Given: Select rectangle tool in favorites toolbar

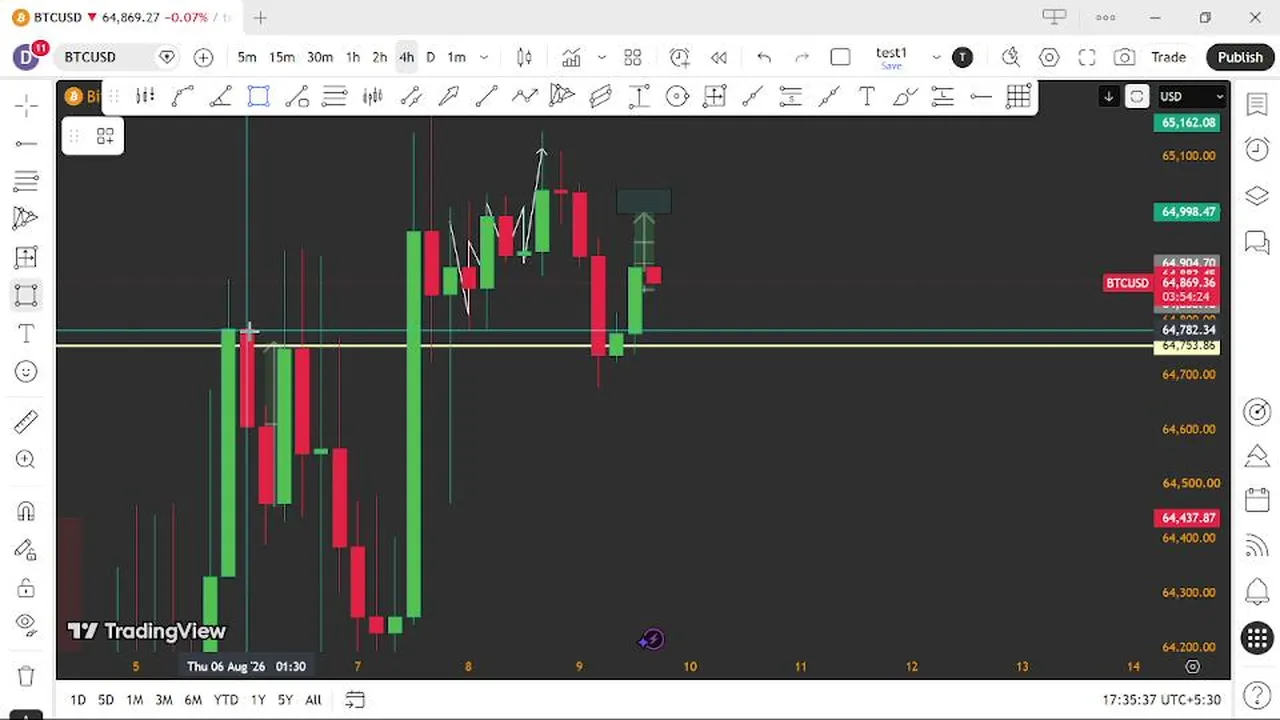Looking at the screenshot, I should click(258, 96).
